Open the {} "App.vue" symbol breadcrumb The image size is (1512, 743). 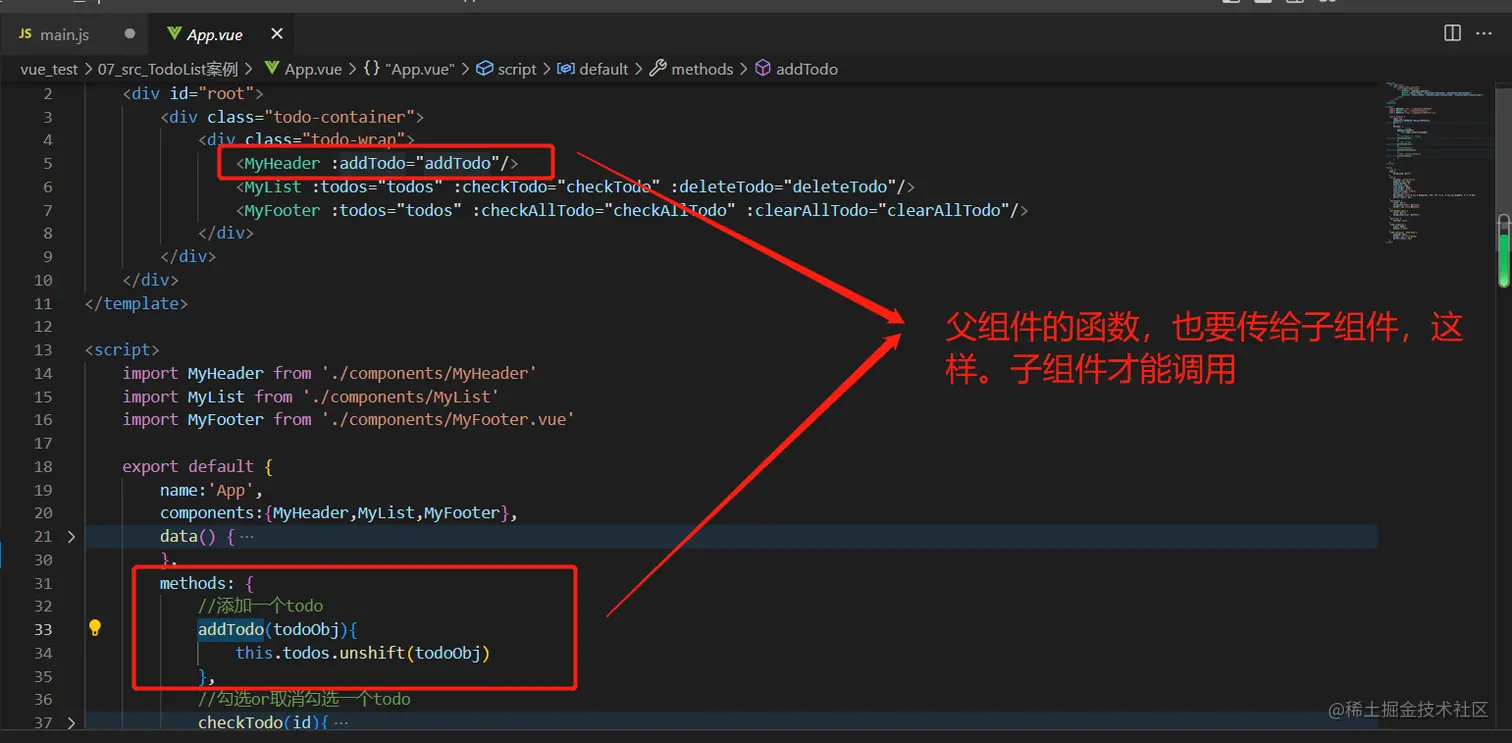[408, 69]
